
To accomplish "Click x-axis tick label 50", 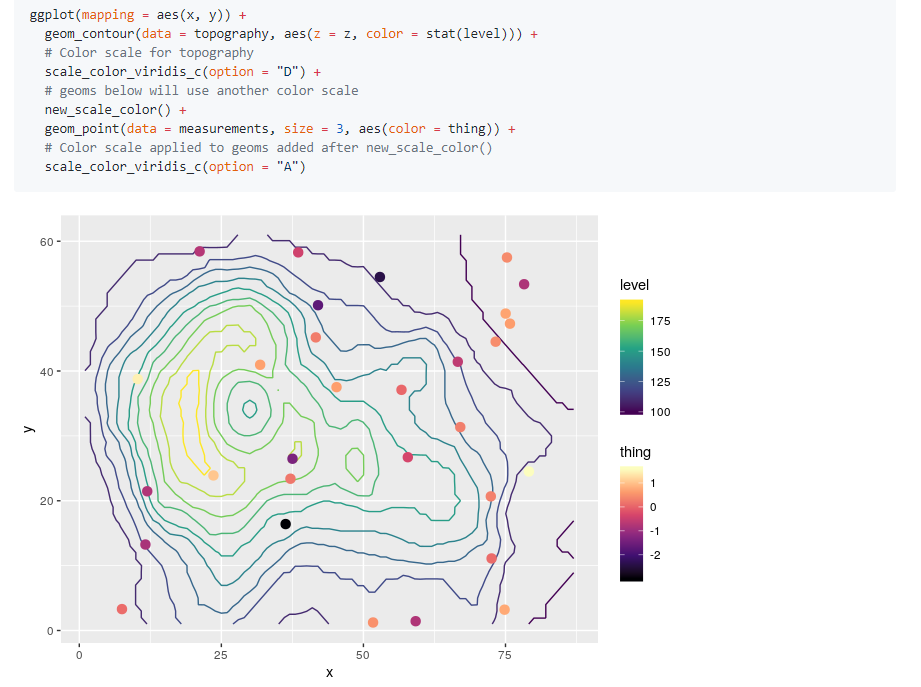I will (x=363, y=655).
